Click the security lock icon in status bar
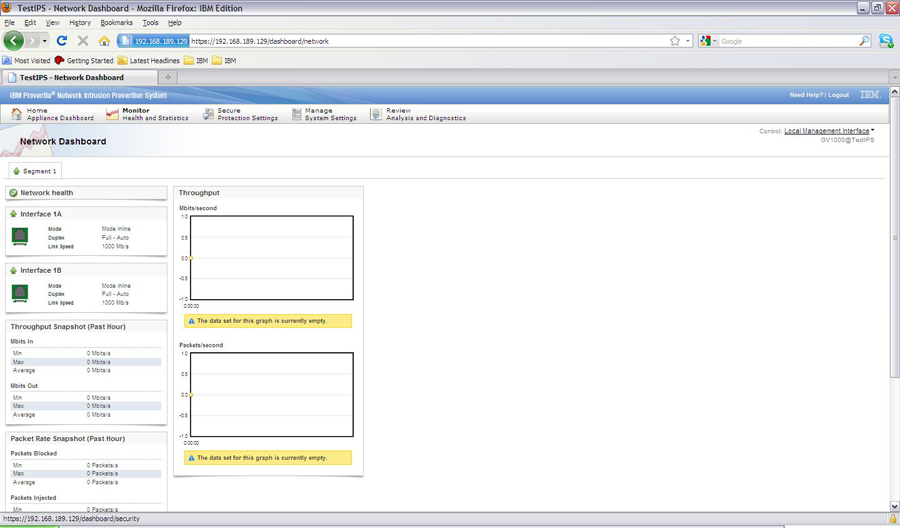 tap(893, 519)
